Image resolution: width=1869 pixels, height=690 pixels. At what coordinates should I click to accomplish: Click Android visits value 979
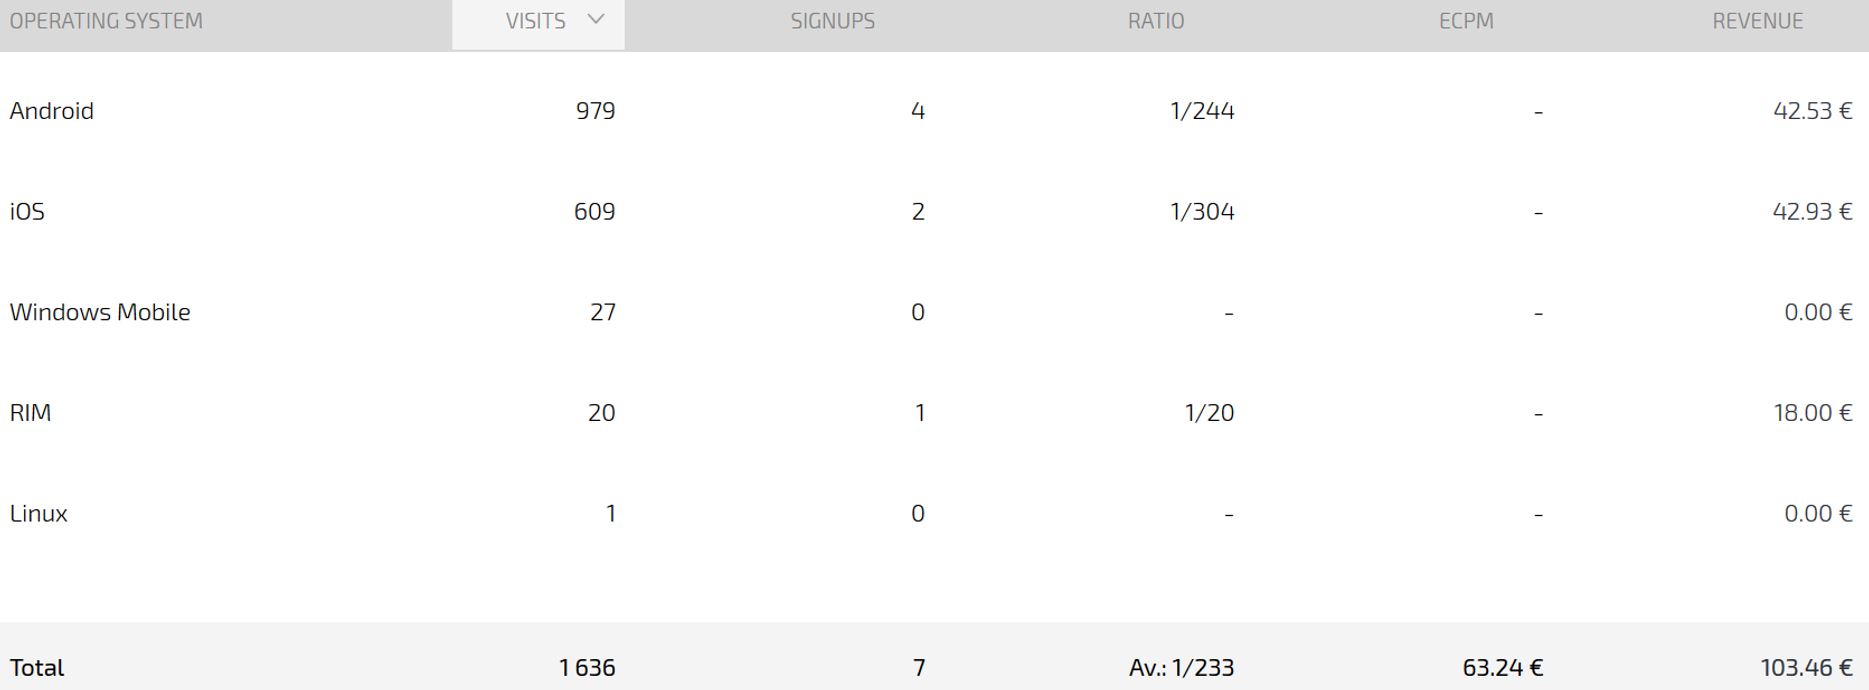point(595,111)
